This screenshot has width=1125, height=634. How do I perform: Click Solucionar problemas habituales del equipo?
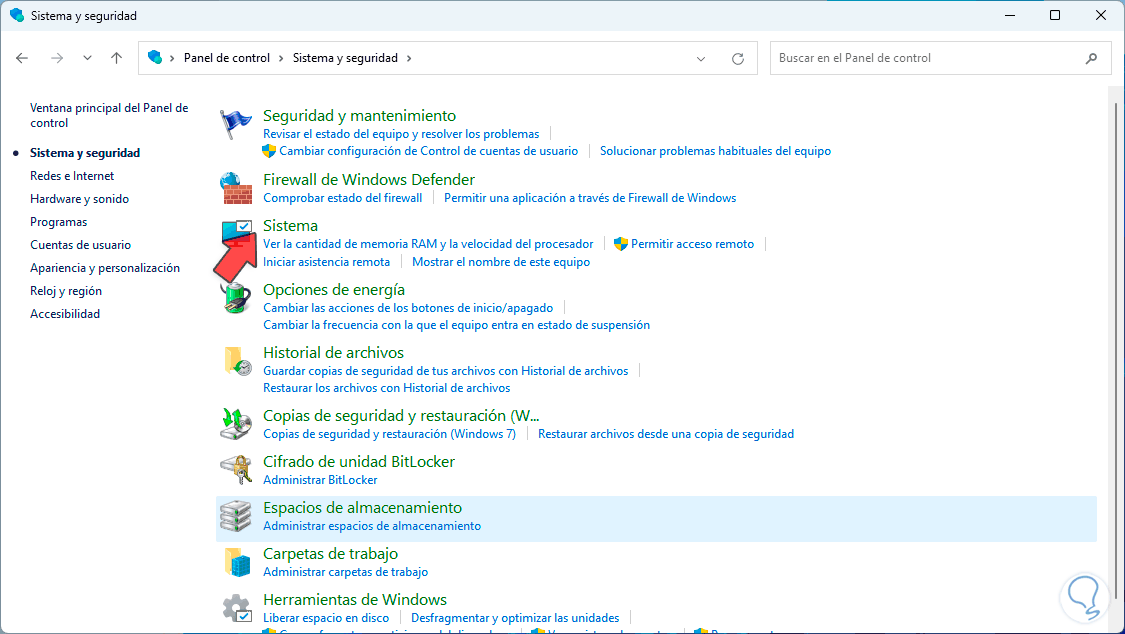(x=715, y=151)
